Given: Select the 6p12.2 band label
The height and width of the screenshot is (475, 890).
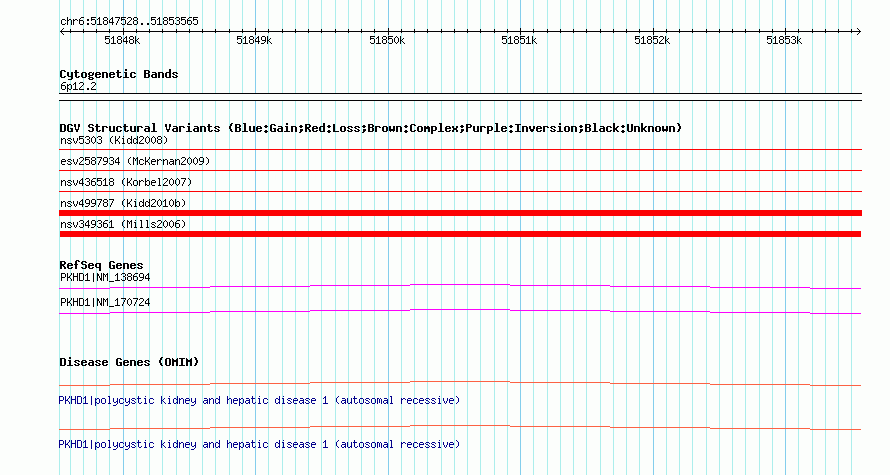Looking at the screenshot, I should pyautogui.click(x=78, y=87).
